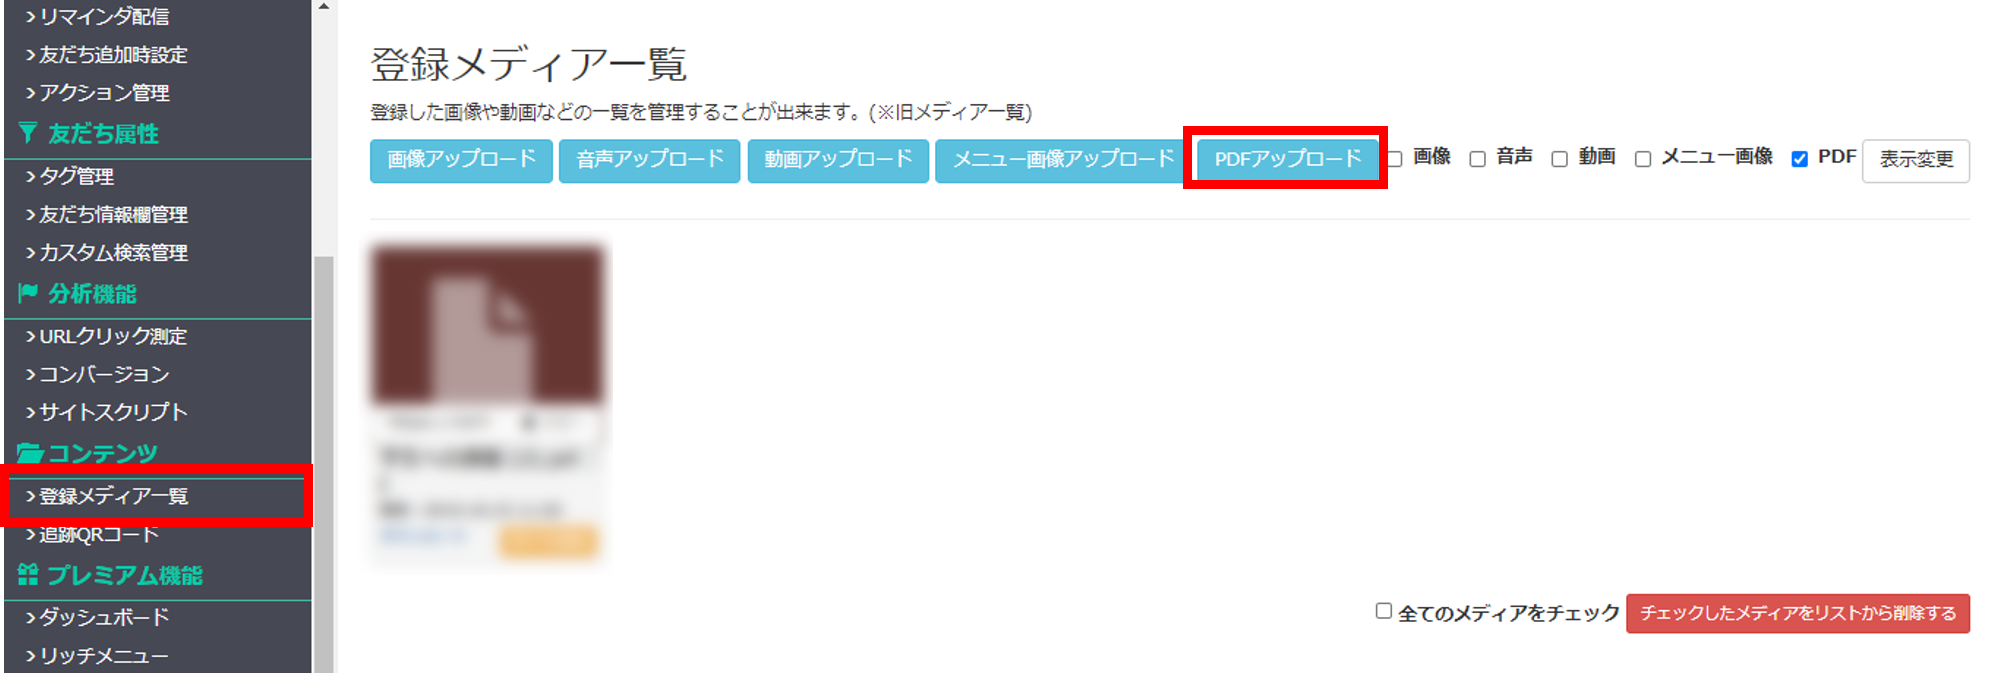The width and height of the screenshot is (2004, 673).
Task: Click the folder icon beside コンテンツ
Action: point(29,453)
